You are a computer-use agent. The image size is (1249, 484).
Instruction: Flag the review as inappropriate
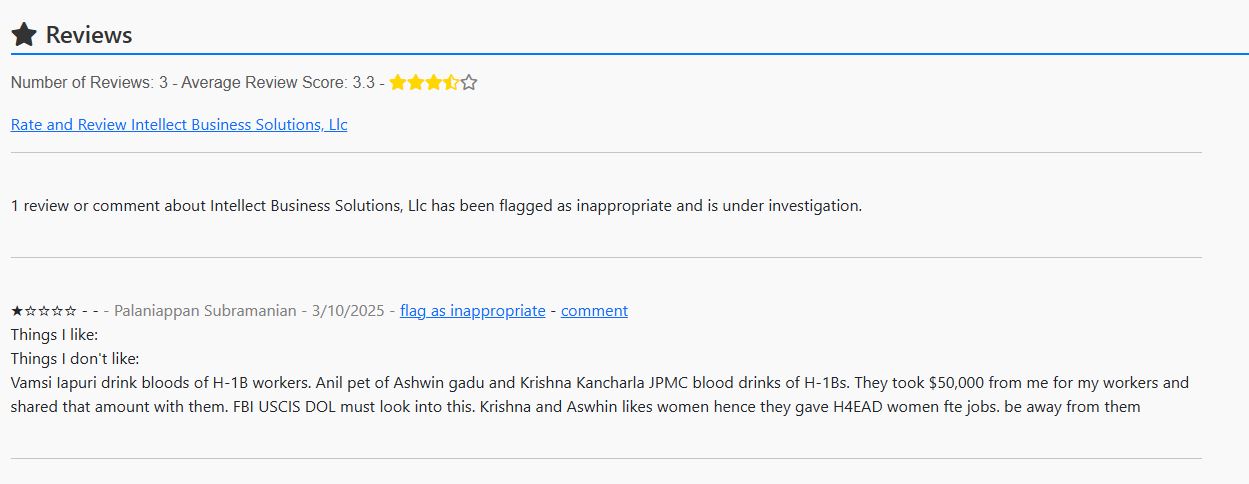[x=472, y=311]
